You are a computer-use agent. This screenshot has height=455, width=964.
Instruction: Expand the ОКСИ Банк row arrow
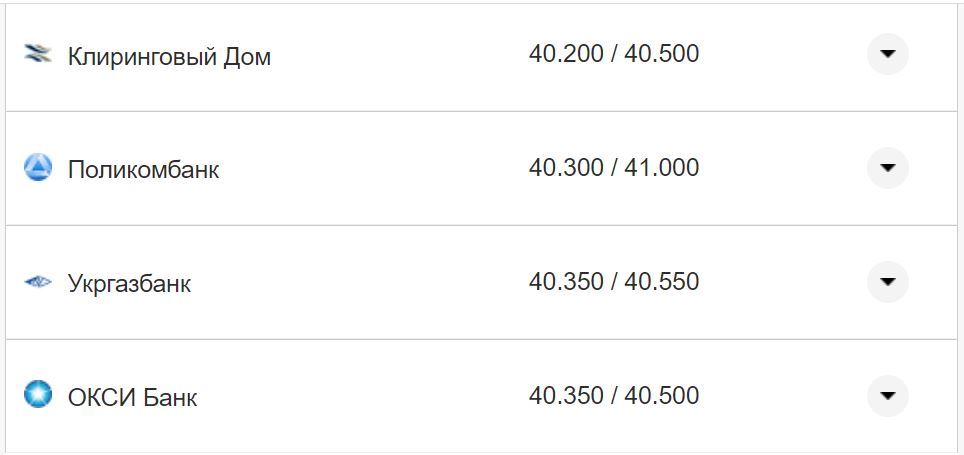click(887, 396)
